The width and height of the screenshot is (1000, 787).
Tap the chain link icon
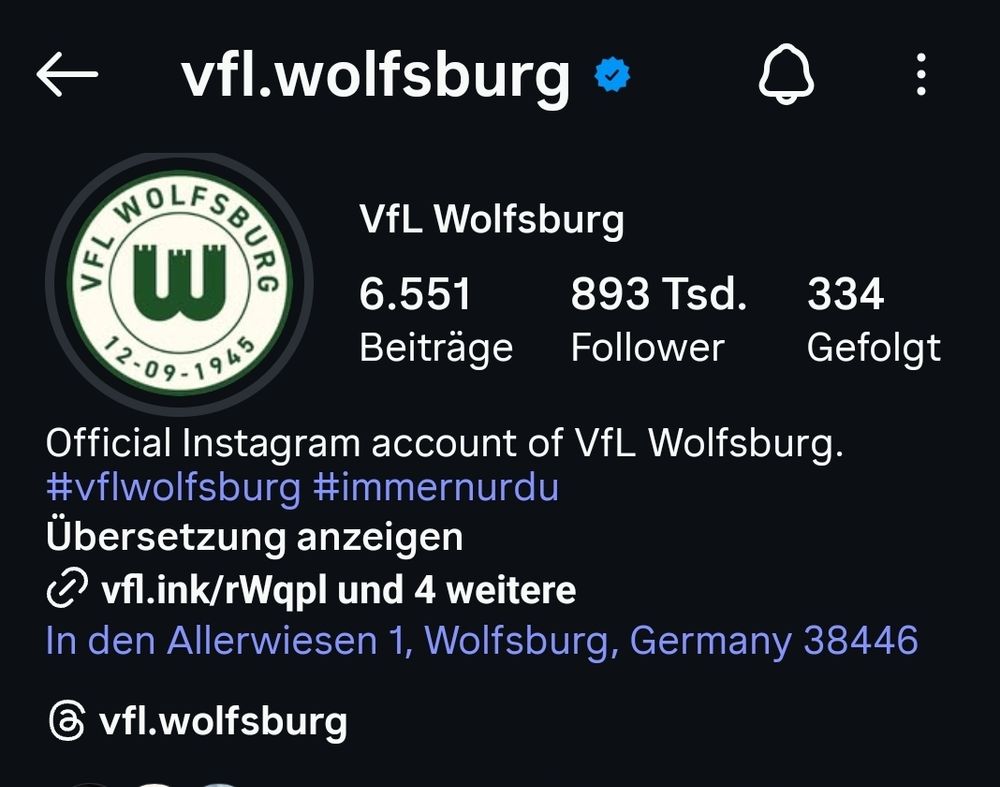[67, 587]
